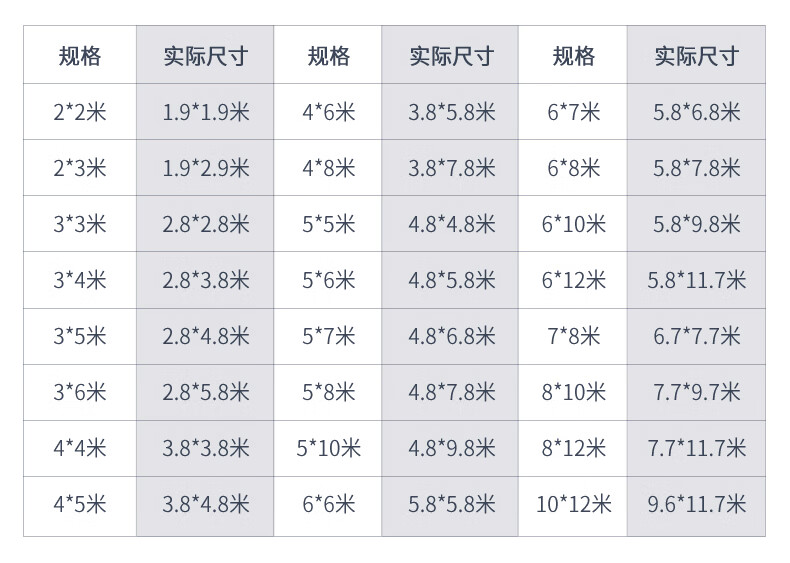Click the 8*10米 specification cell
The height and width of the screenshot is (563, 790).
pos(574,392)
